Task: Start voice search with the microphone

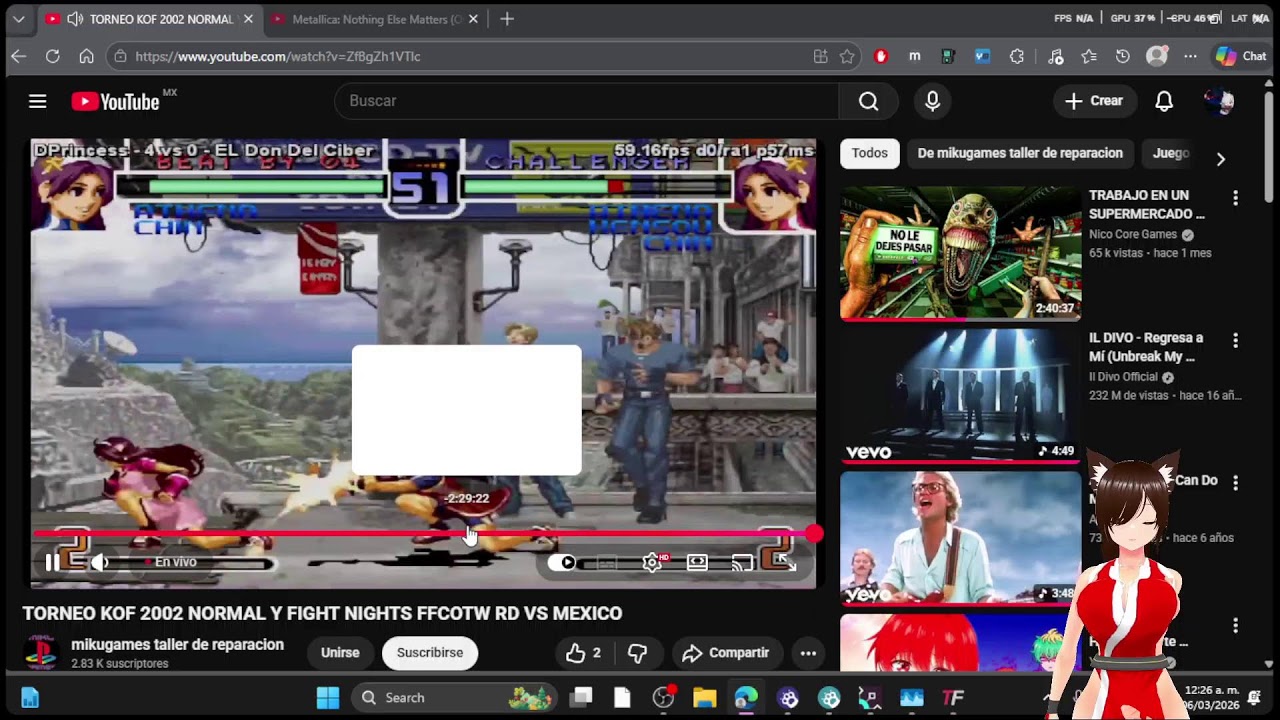Action: [x=932, y=101]
